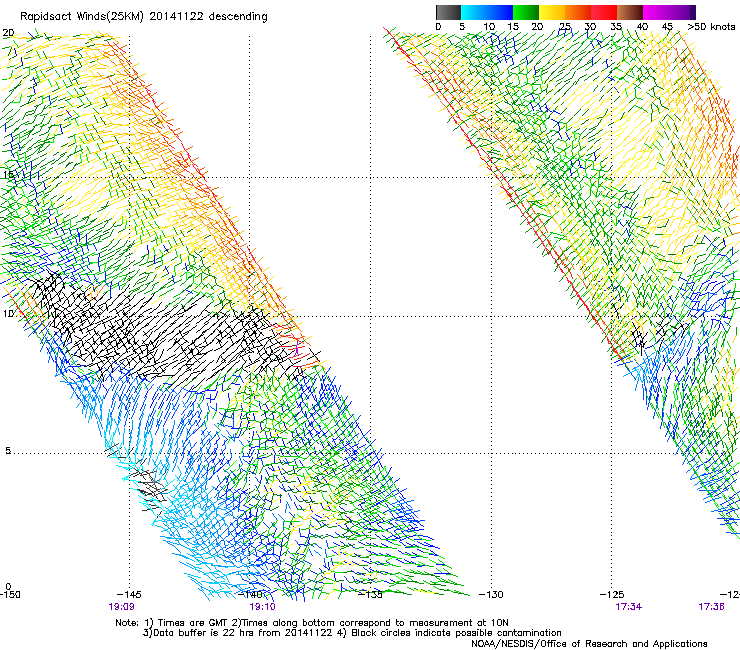Click the cyan 5-10 knots color swatch
Screen dimensions: 740x650
point(474,12)
